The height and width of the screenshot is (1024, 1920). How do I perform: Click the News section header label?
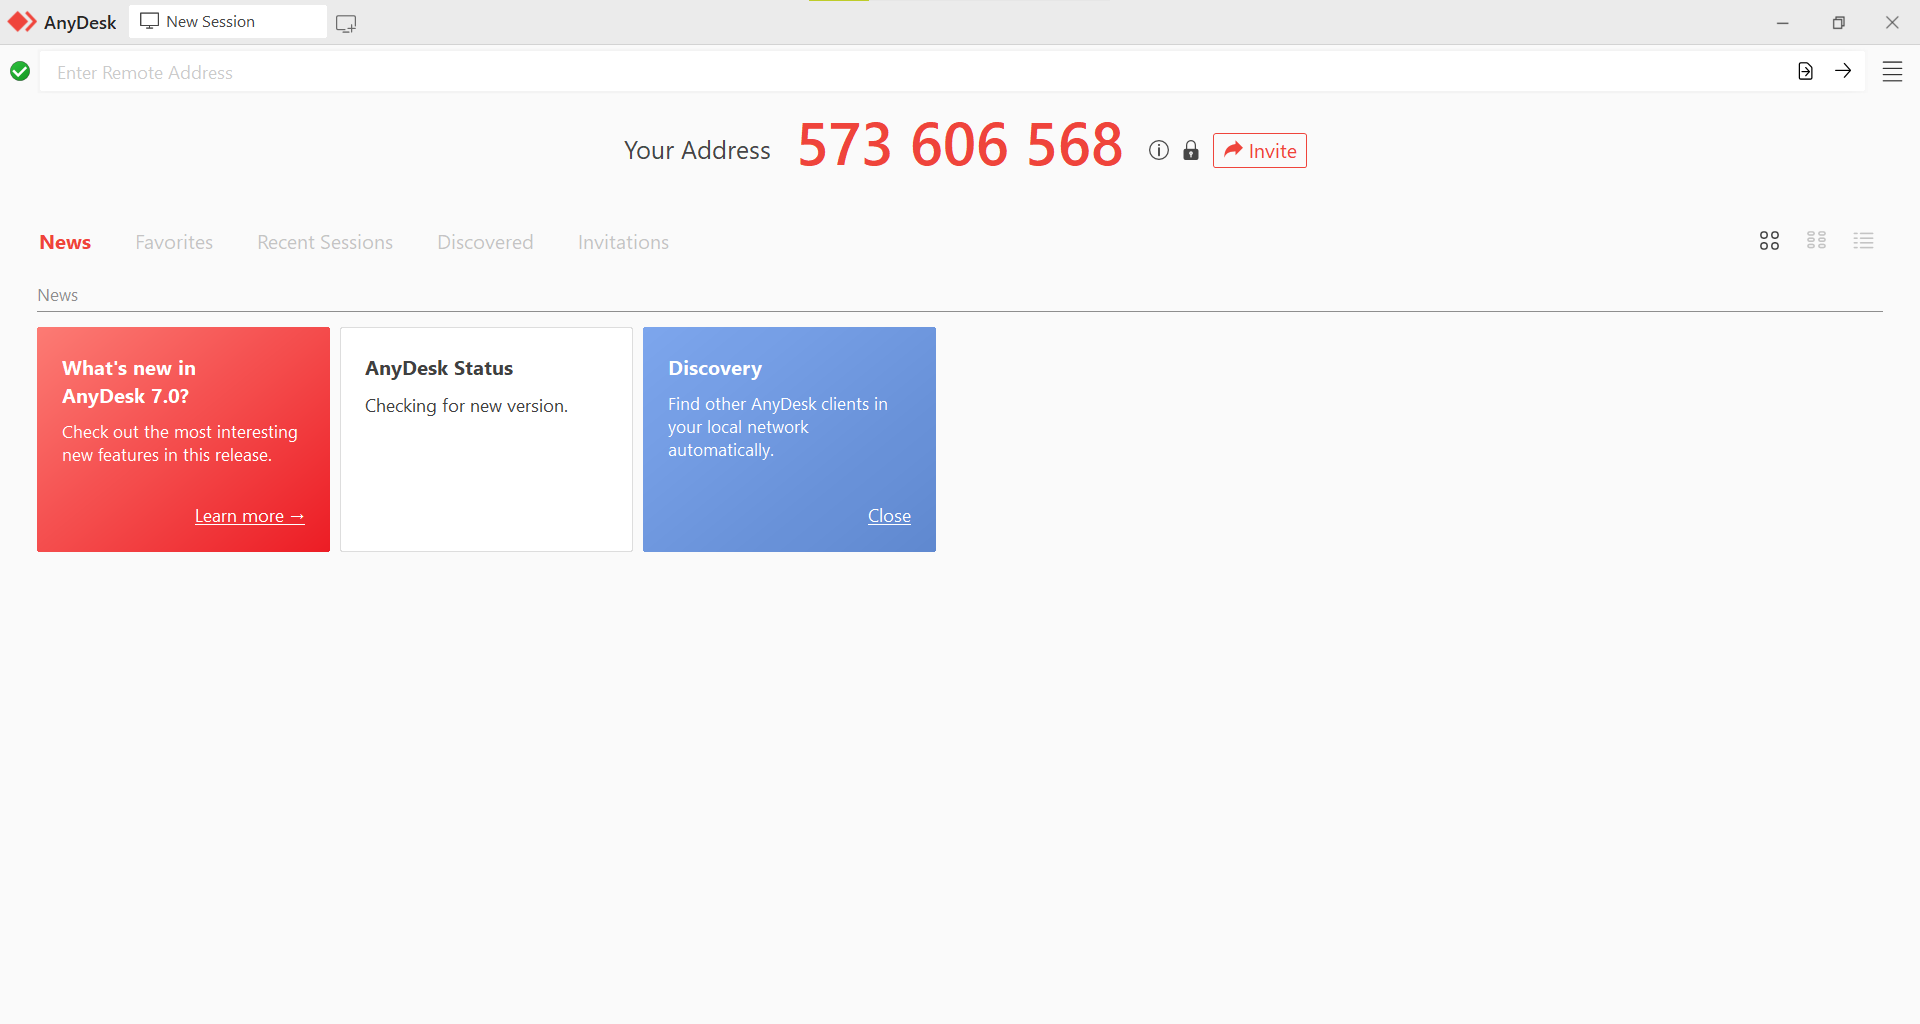point(58,295)
